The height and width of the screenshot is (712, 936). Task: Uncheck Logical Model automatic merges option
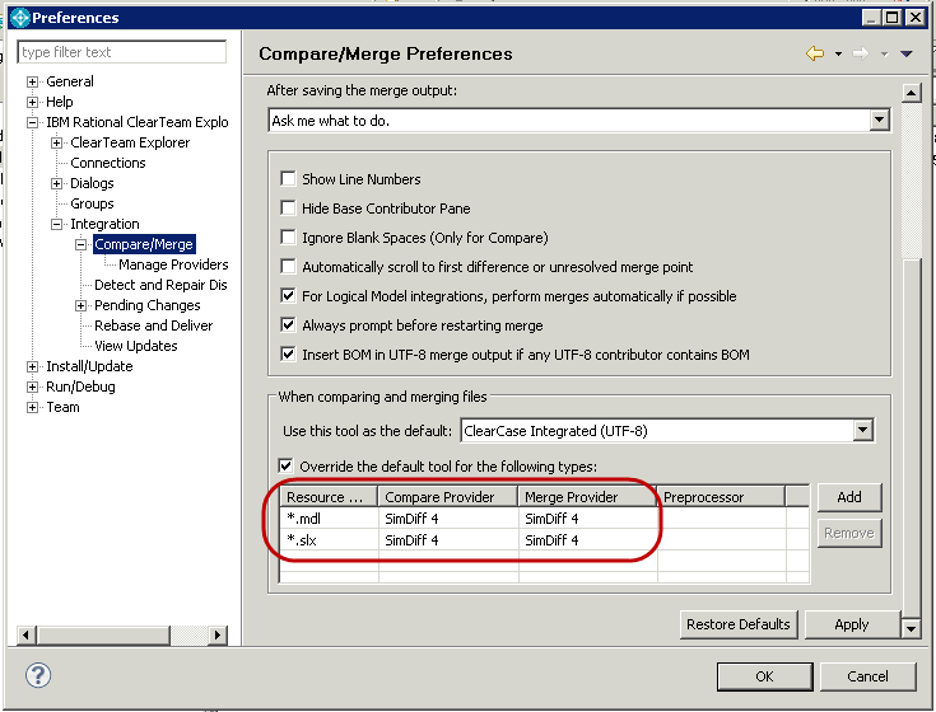pyautogui.click(x=288, y=296)
